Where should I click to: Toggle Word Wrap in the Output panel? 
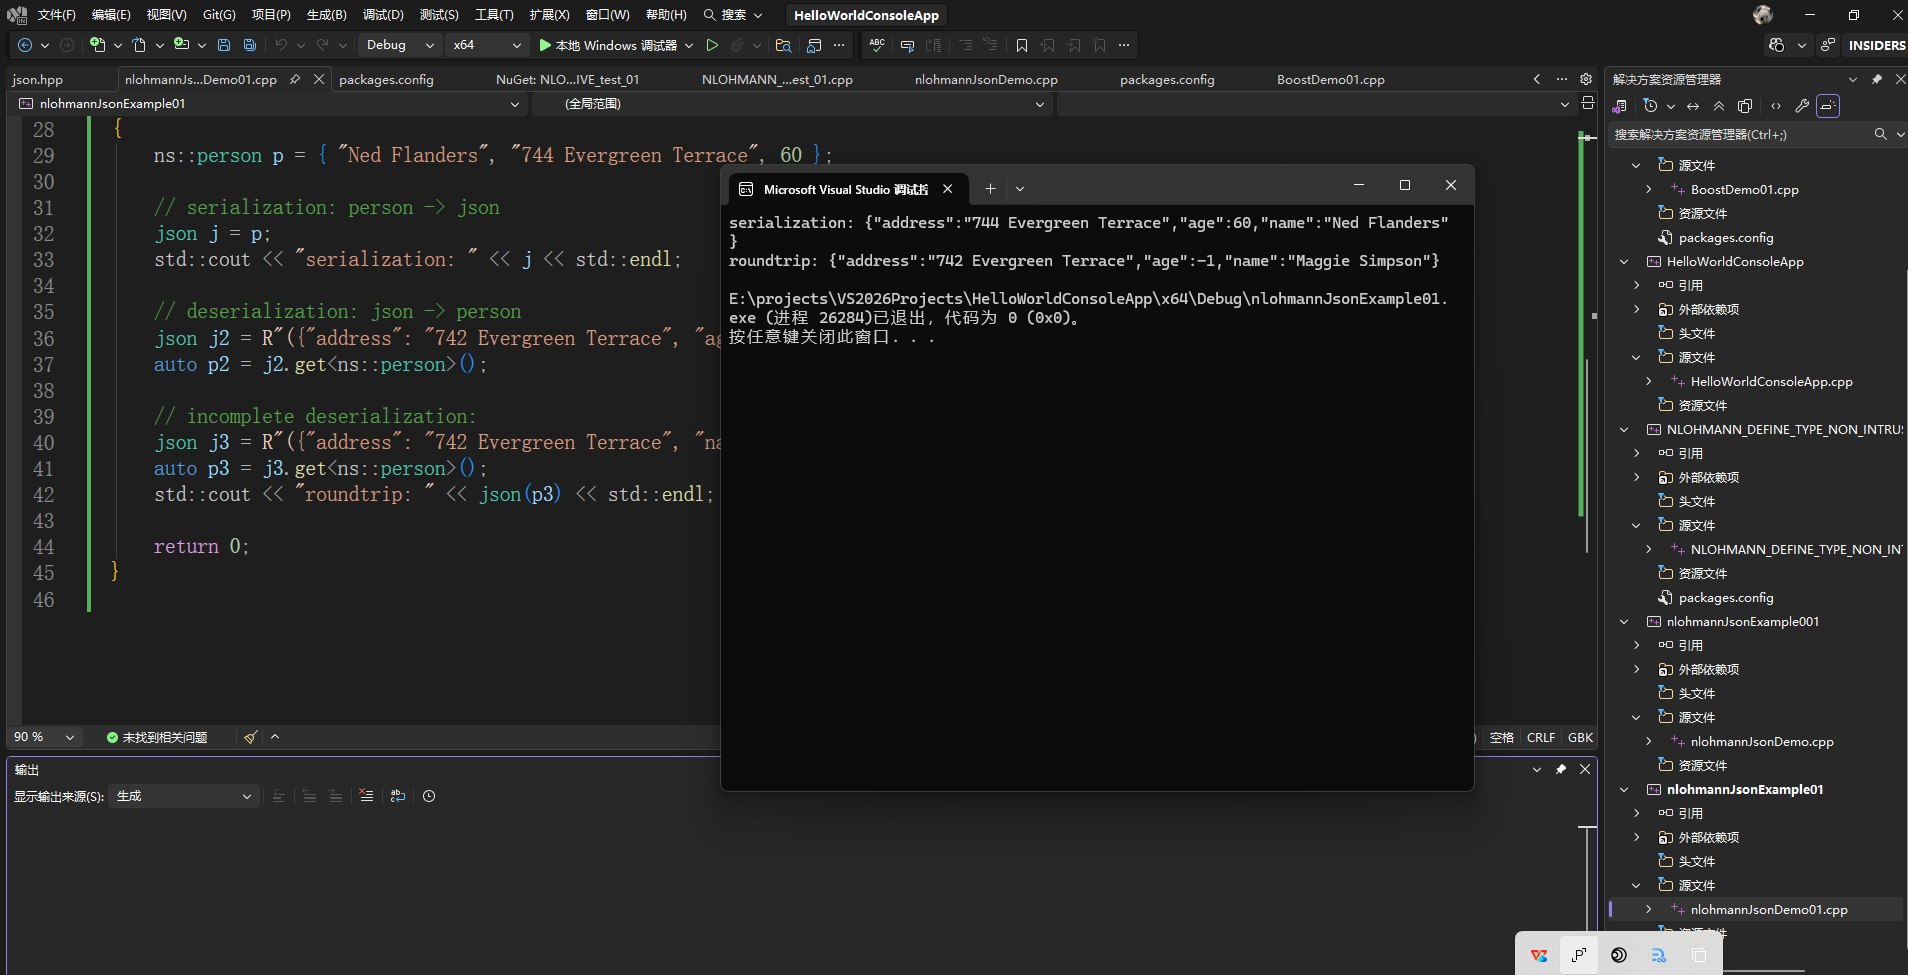(398, 796)
